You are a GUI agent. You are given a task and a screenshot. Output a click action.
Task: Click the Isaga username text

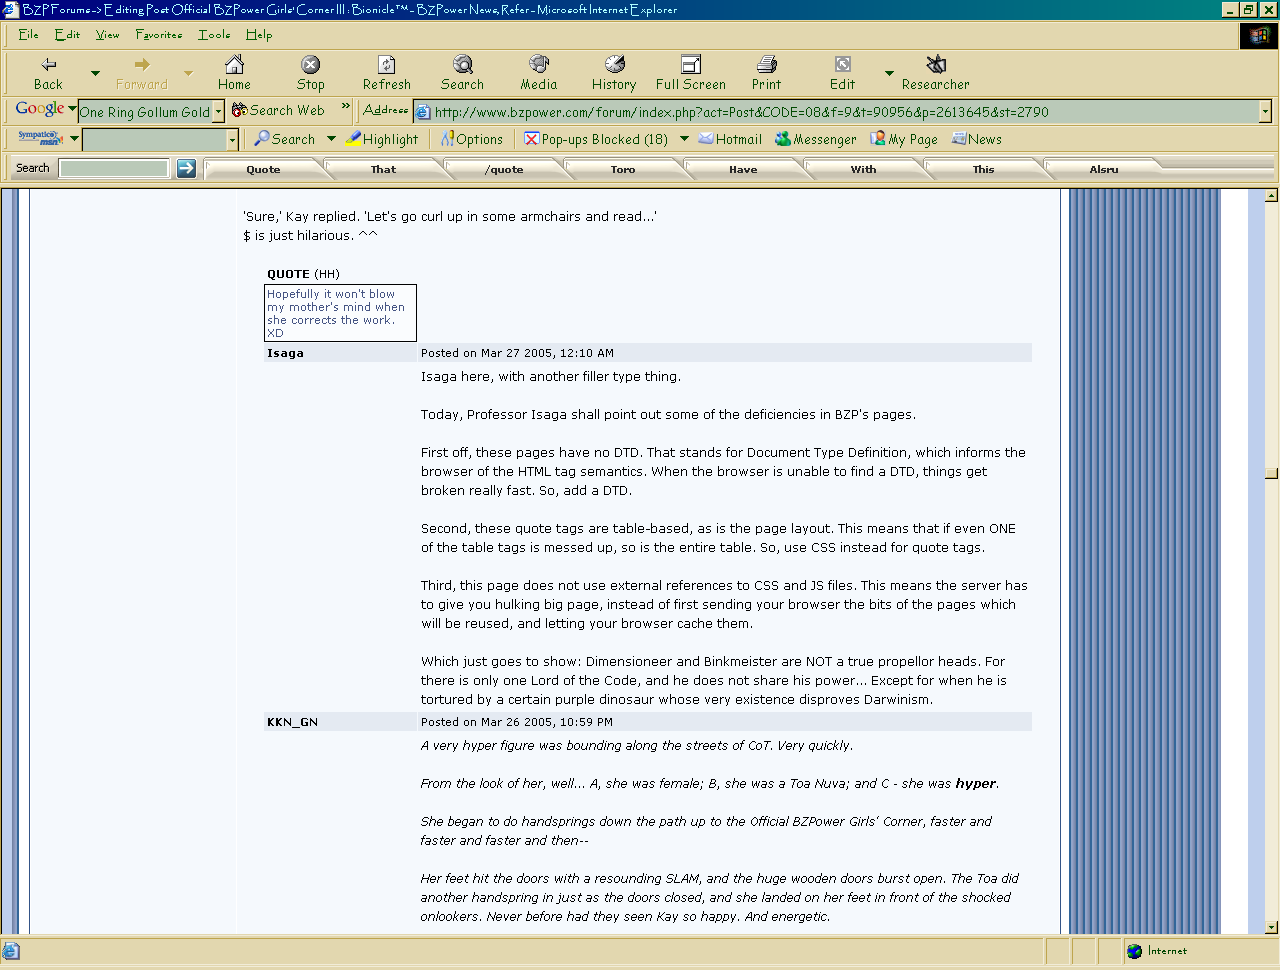285,353
